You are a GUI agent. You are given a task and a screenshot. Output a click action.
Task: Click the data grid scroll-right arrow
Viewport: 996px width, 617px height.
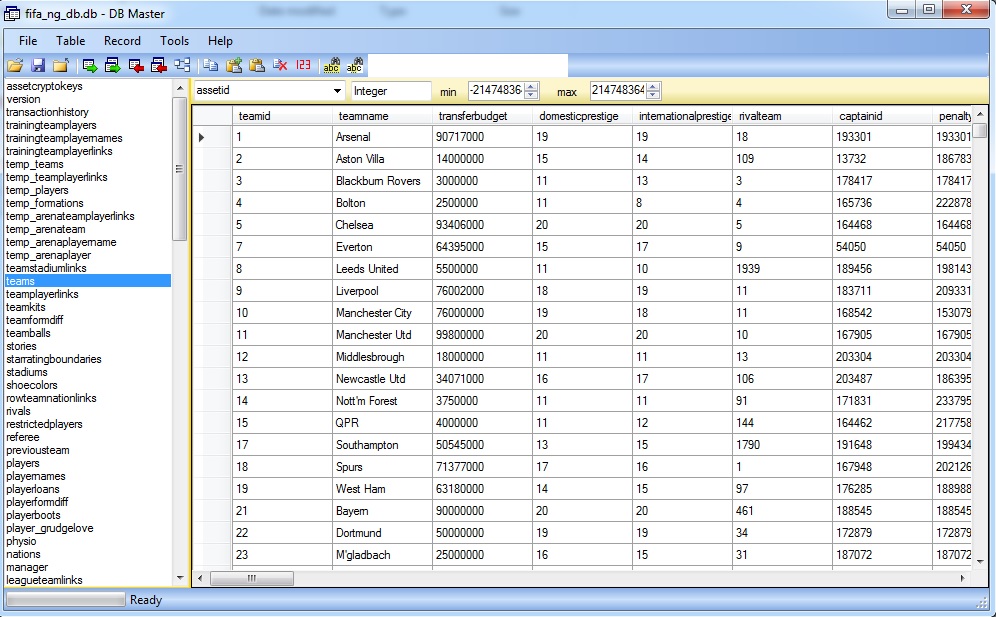click(x=962, y=578)
